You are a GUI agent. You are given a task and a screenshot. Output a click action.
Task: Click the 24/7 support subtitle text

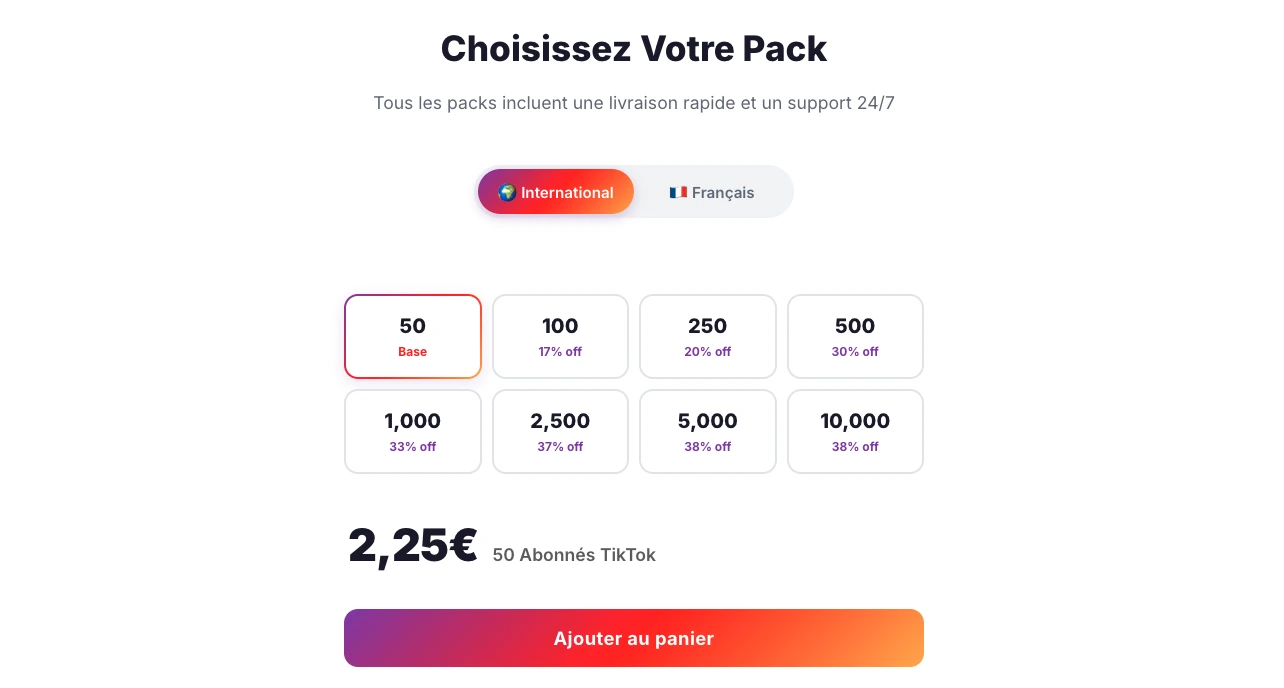click(x=634, y=103)
